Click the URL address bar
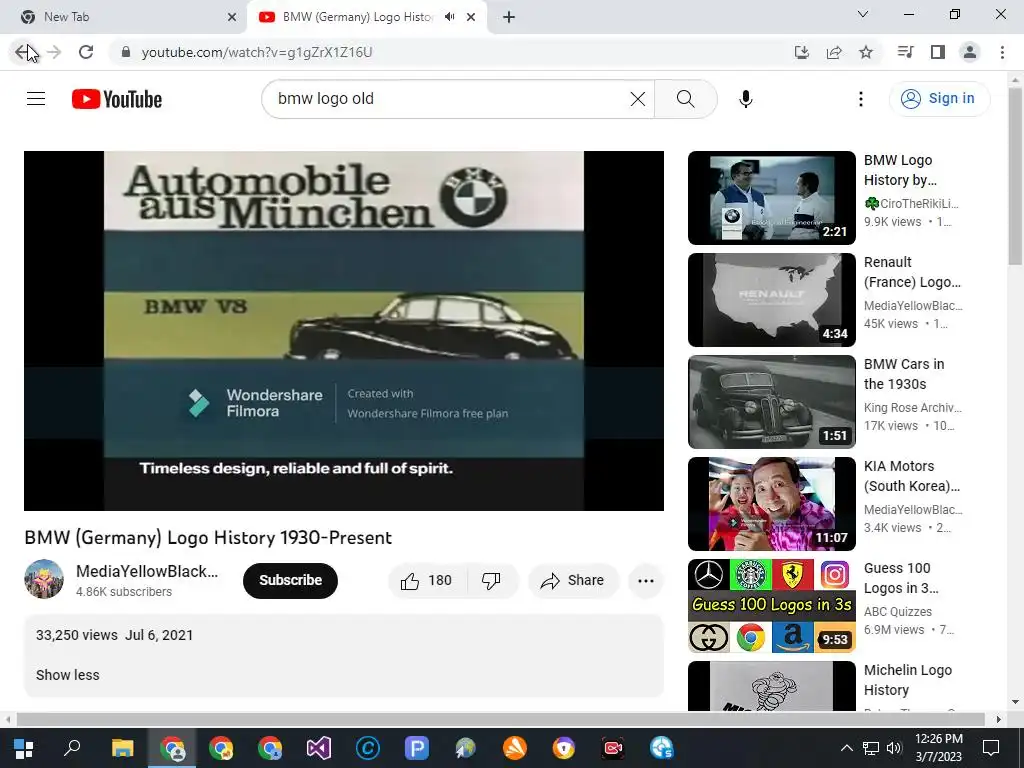1024x768 pixels. pos(451,52)
